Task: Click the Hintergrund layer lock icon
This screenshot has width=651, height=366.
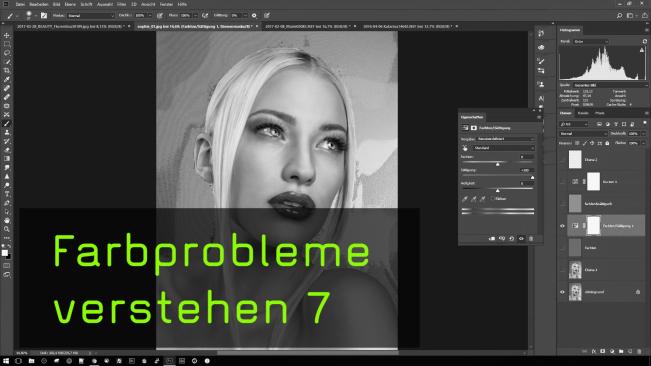Action: point(638,292)
